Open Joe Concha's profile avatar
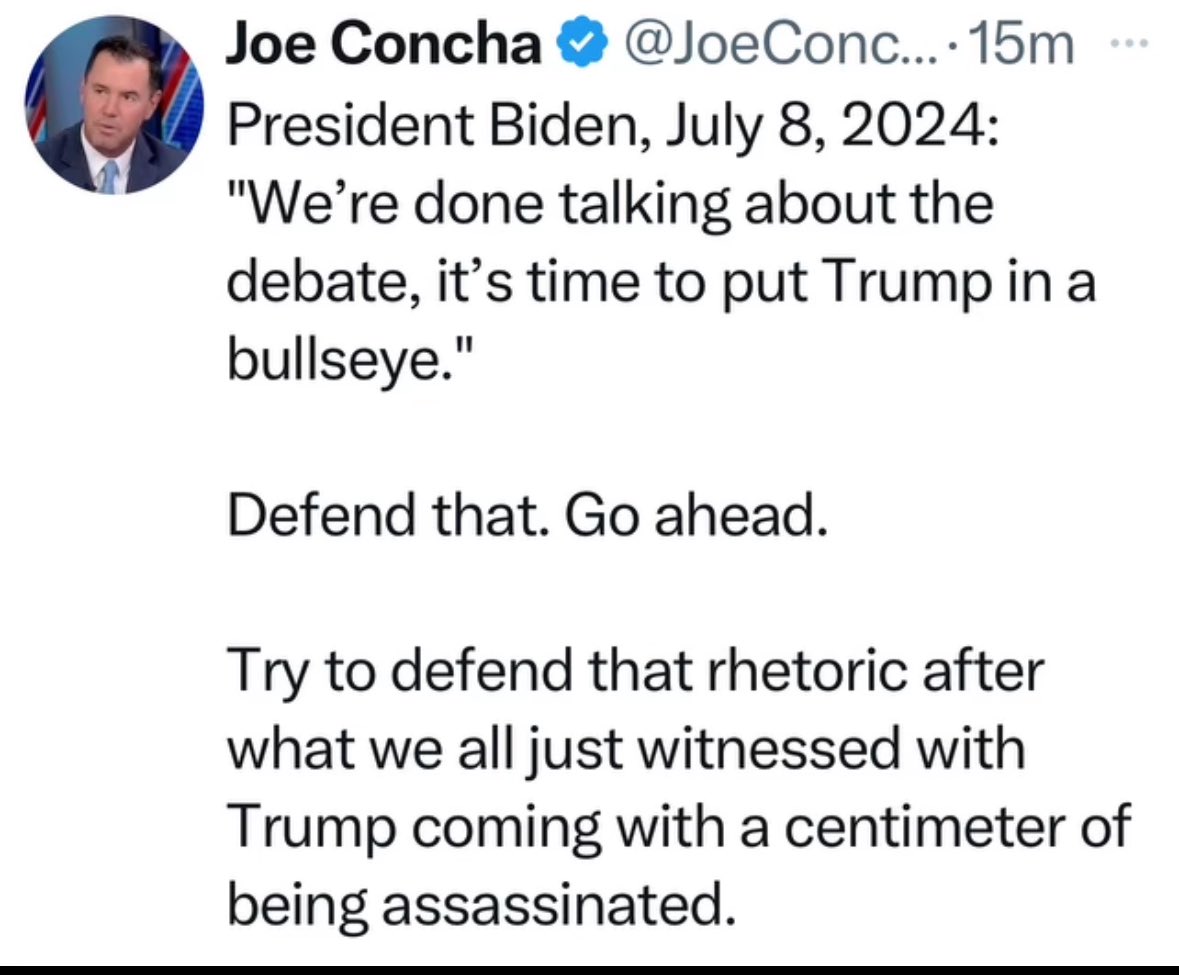Screen dimensions: 1179x975 coord(112,106)
